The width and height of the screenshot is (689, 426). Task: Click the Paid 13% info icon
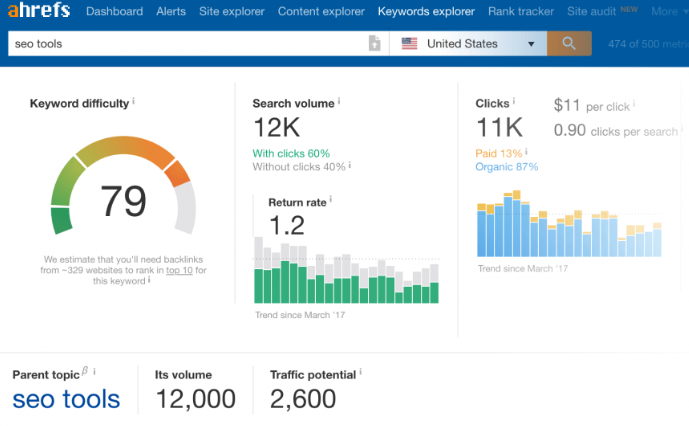click(526, 152)
